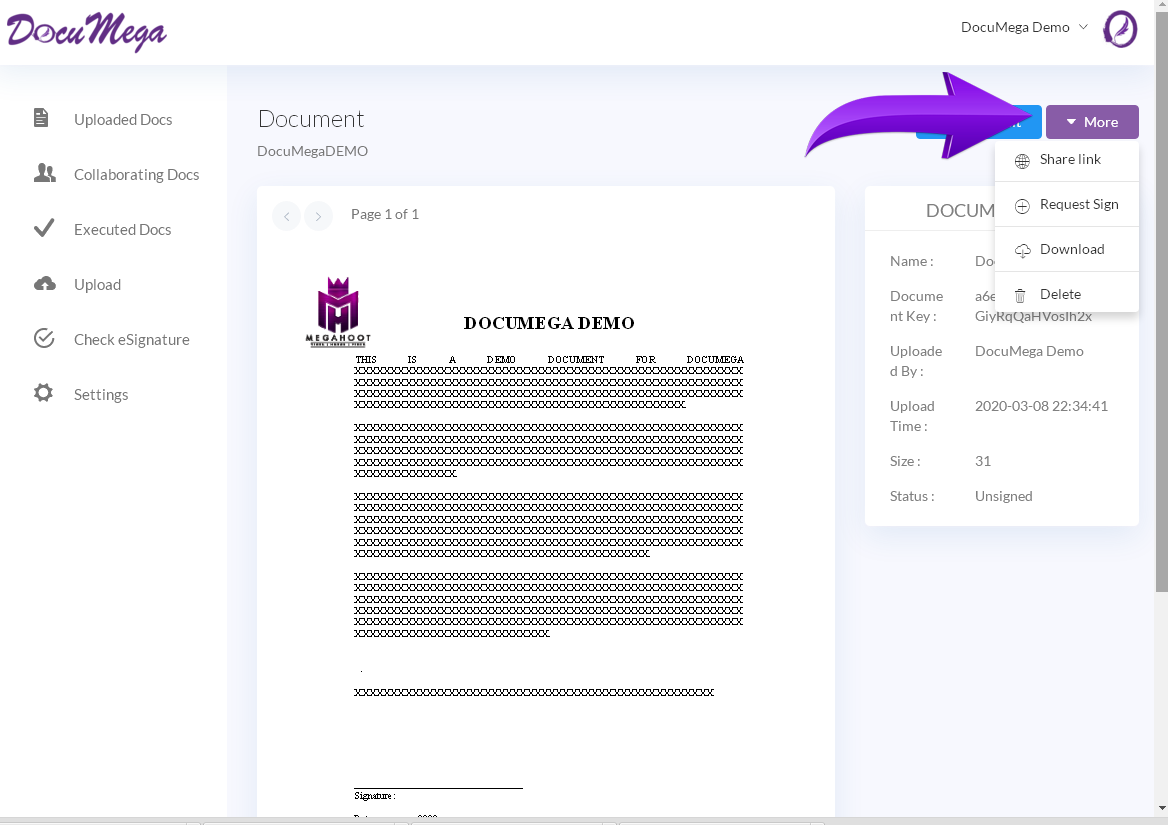Choose Share link from More menu

click(1067, 159)
